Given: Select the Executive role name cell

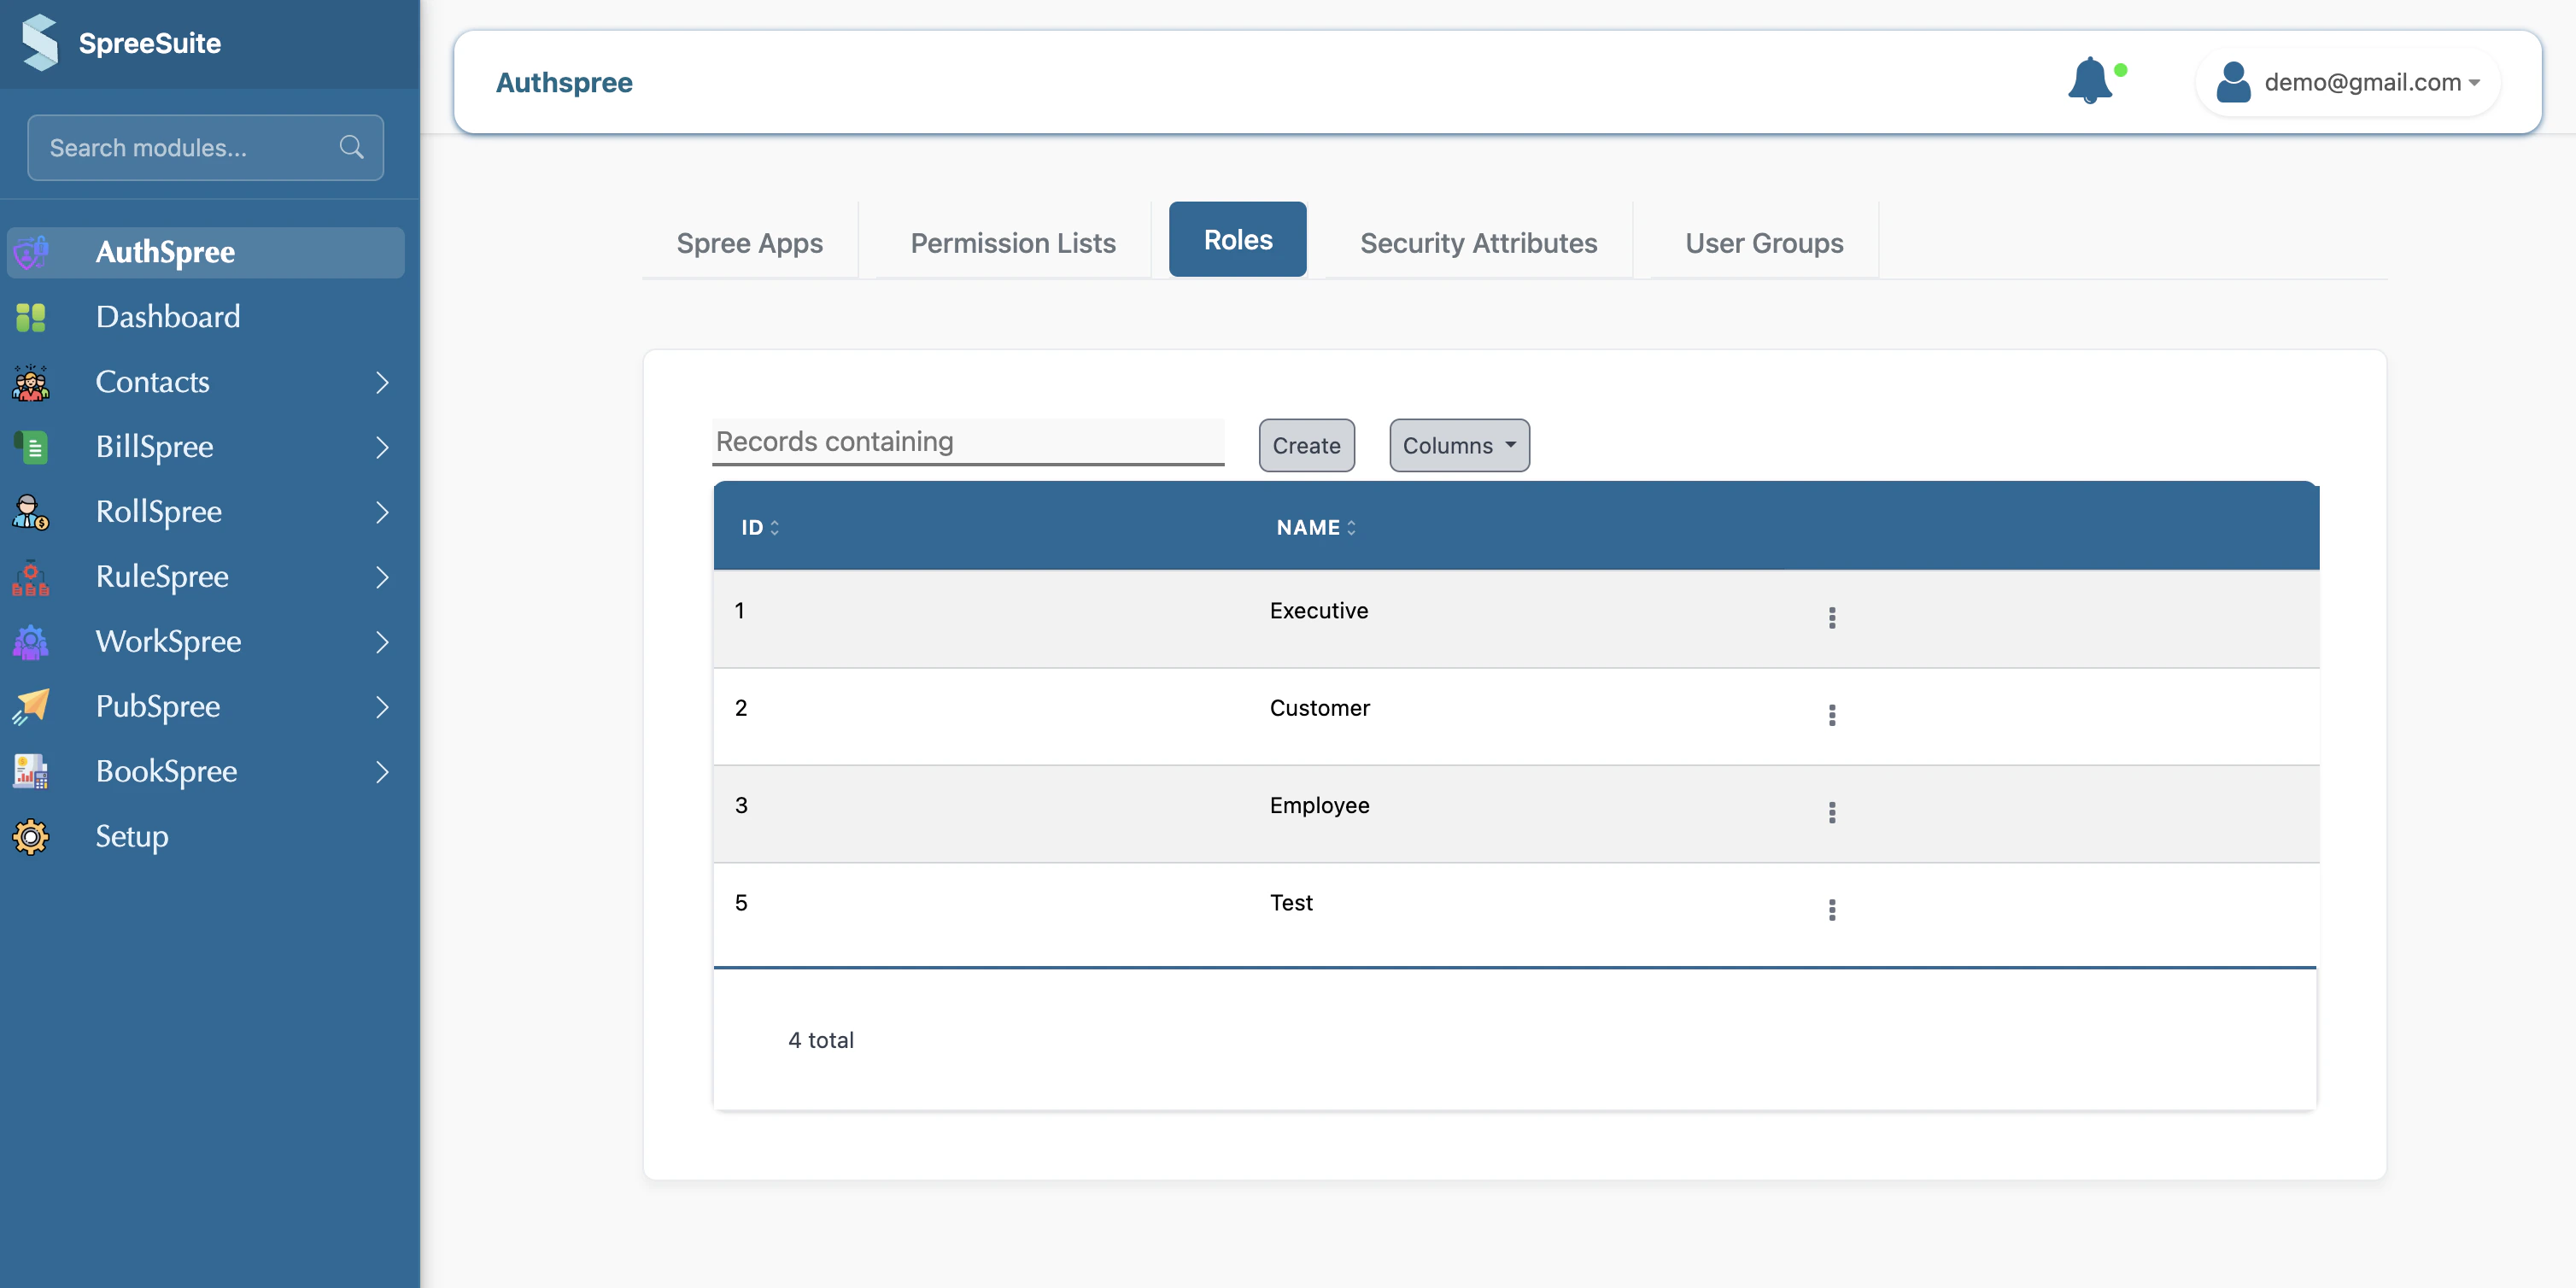Looking at the screenshot, I should [1319, 610].
